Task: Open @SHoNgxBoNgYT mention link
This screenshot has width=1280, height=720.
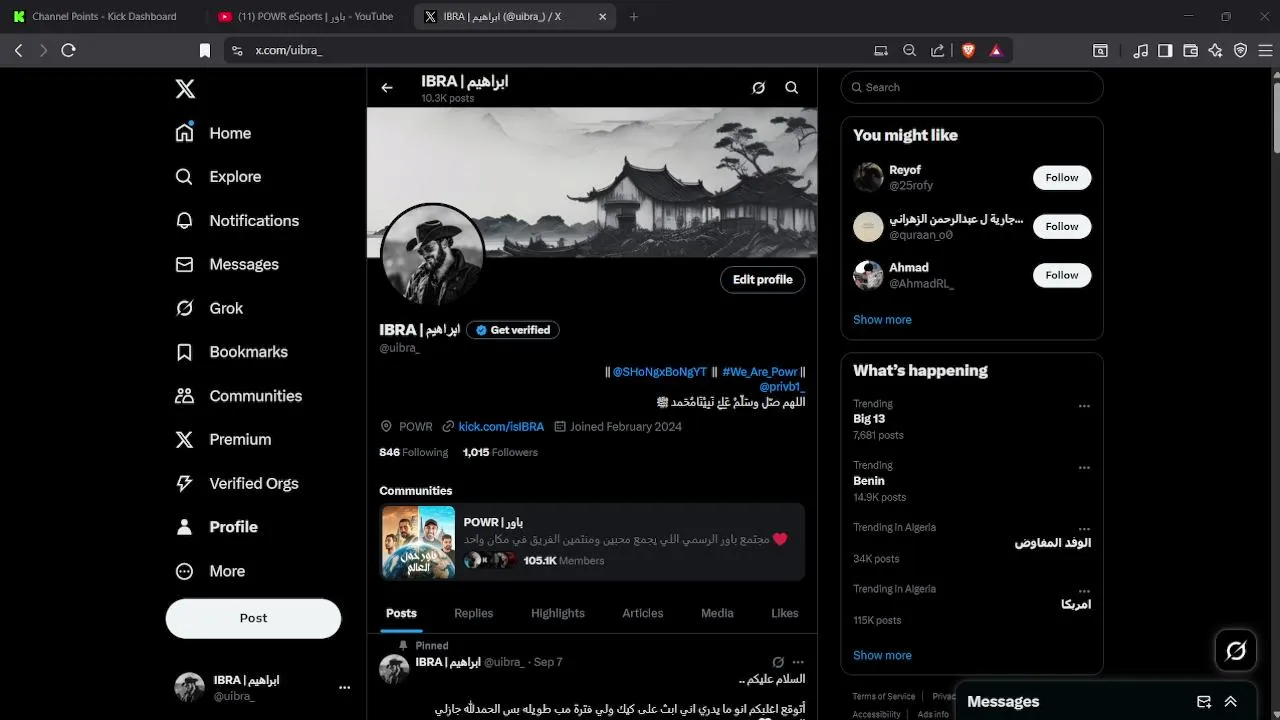Action: (x=659, y=372)
